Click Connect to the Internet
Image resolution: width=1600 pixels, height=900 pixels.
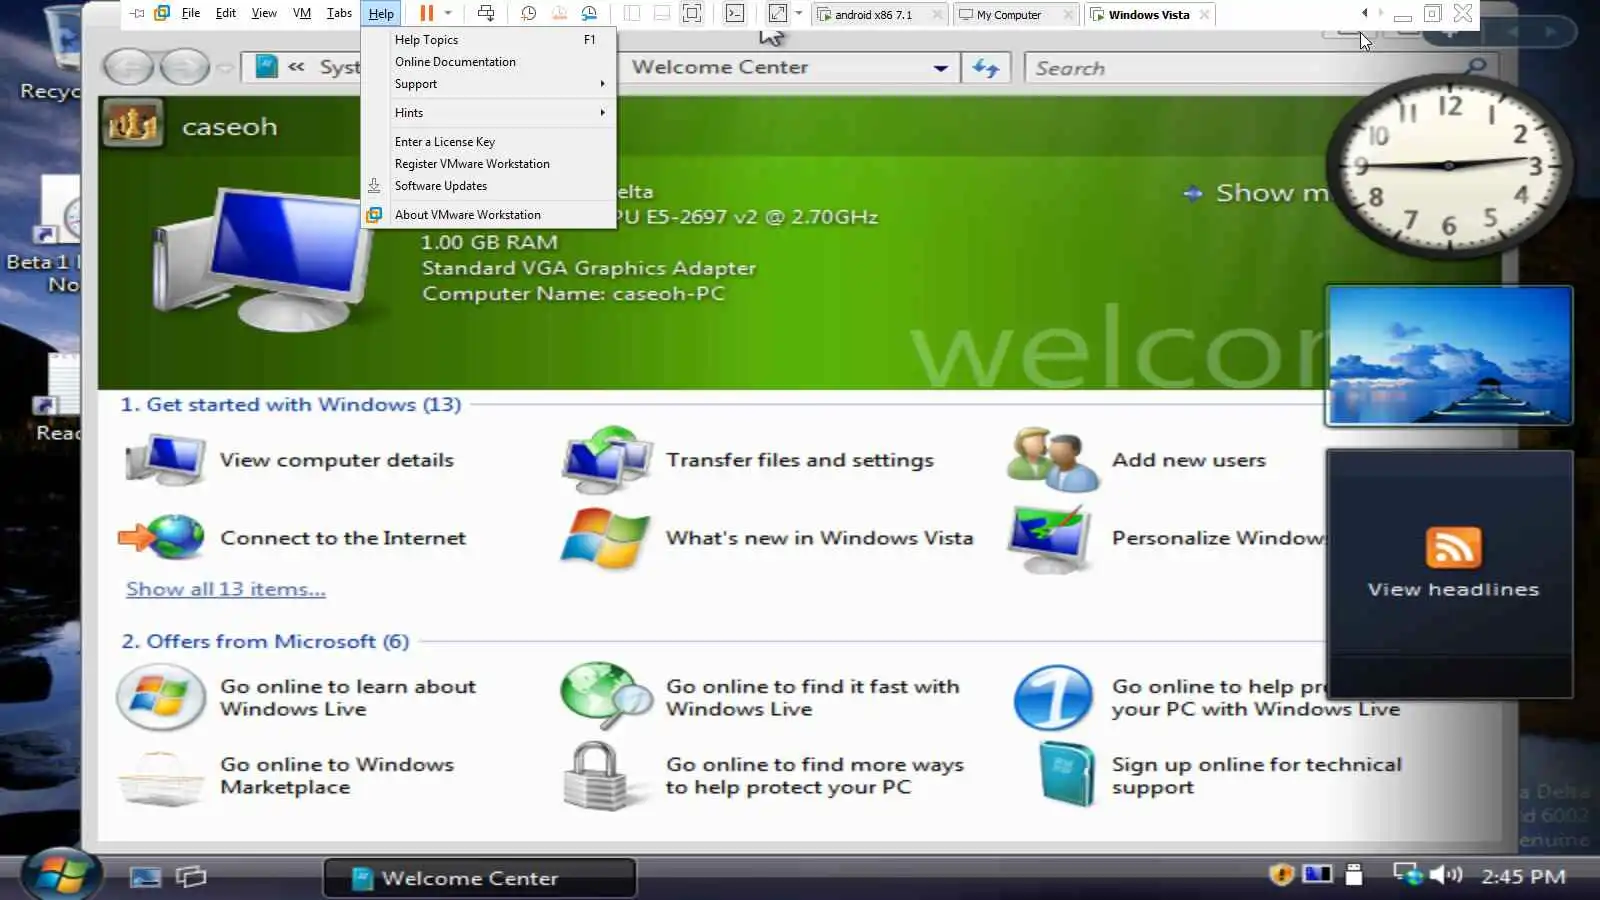[343, 538]
